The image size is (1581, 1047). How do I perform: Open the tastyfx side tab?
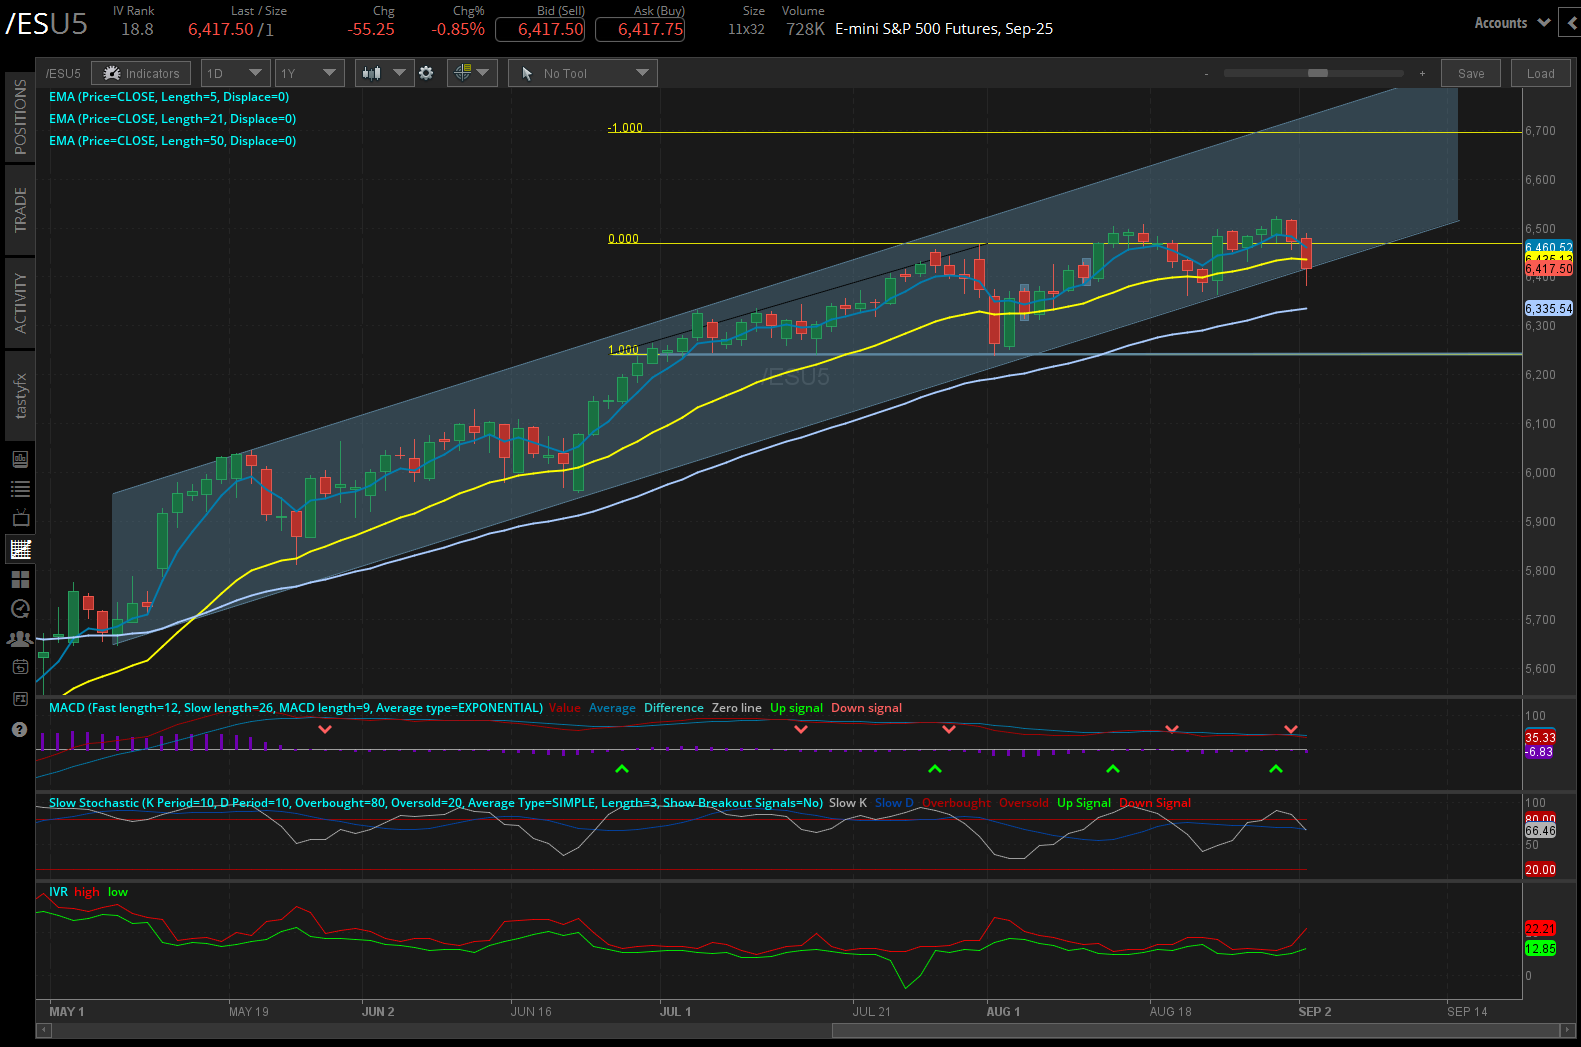(20, 396)
